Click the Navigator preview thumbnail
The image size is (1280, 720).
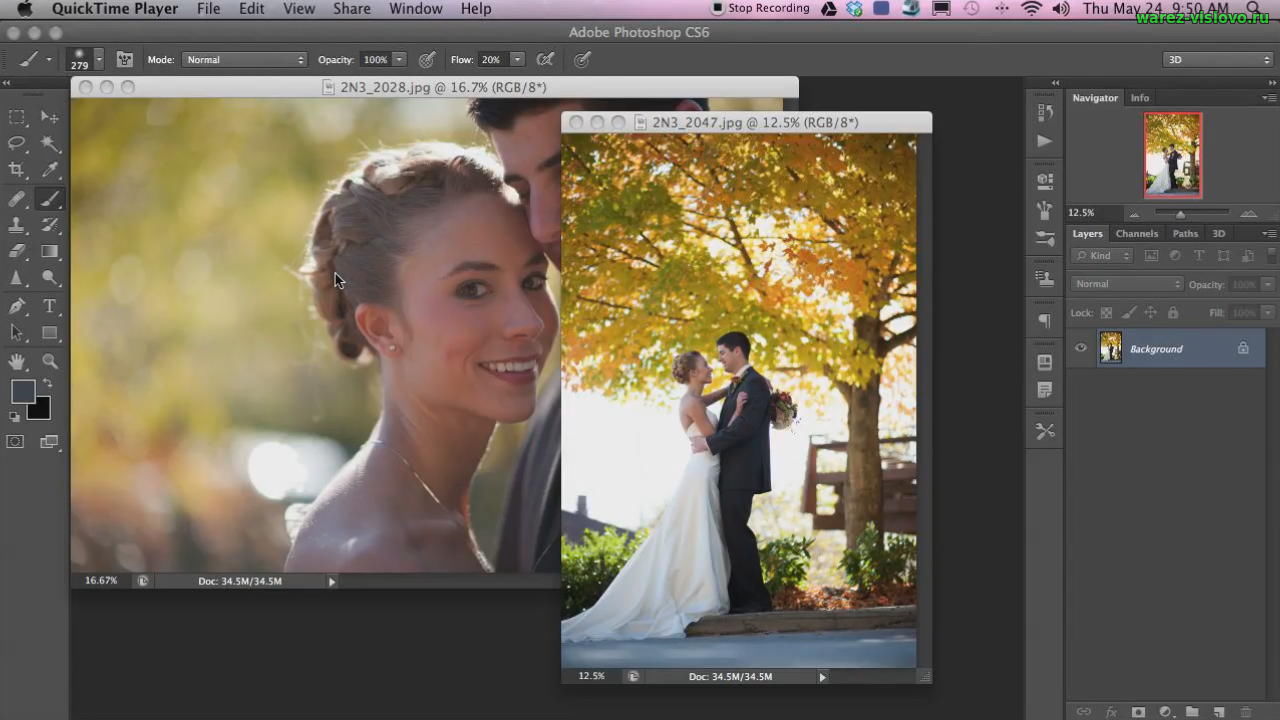[1173, 155]
